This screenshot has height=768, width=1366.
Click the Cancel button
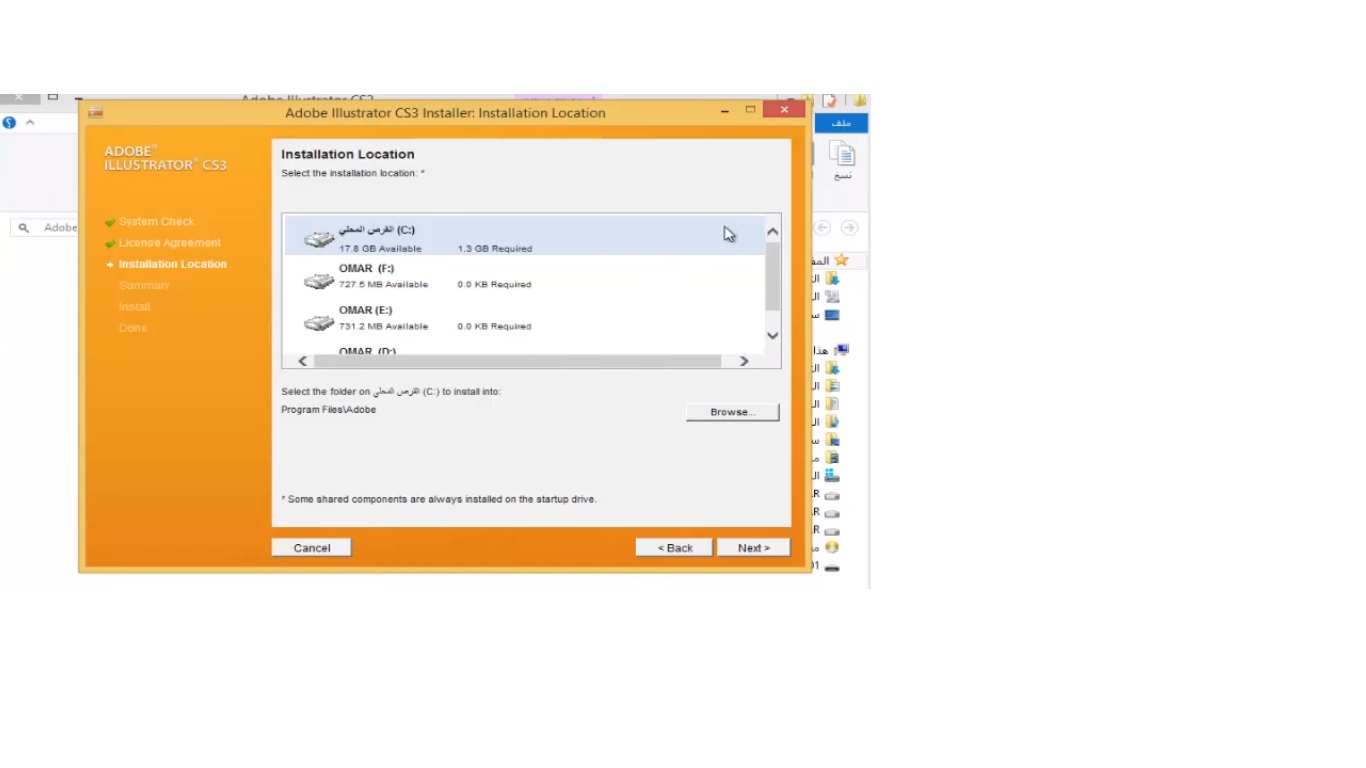(x=311, y=548)
